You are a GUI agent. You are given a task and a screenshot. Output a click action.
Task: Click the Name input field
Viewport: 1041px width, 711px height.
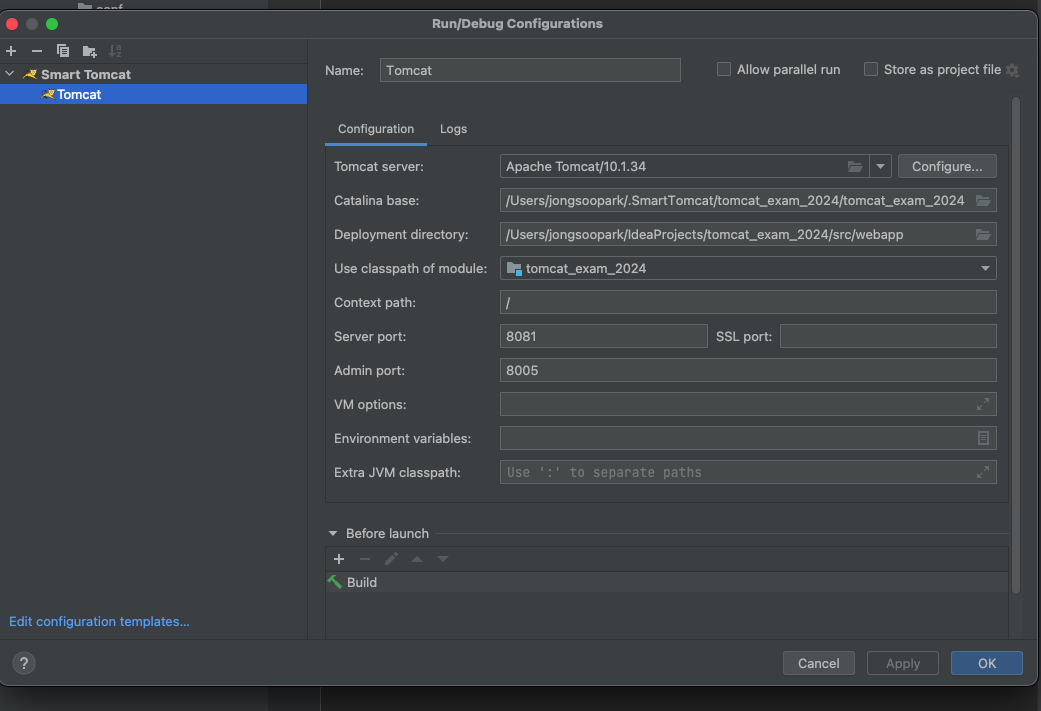click(x=530, y=70)
